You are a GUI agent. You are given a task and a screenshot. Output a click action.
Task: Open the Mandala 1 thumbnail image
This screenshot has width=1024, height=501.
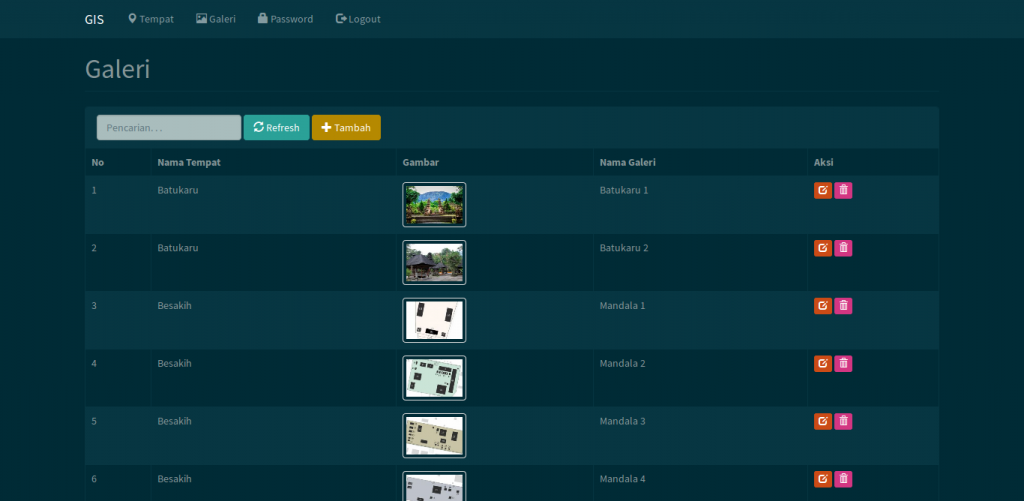[434, 320]
